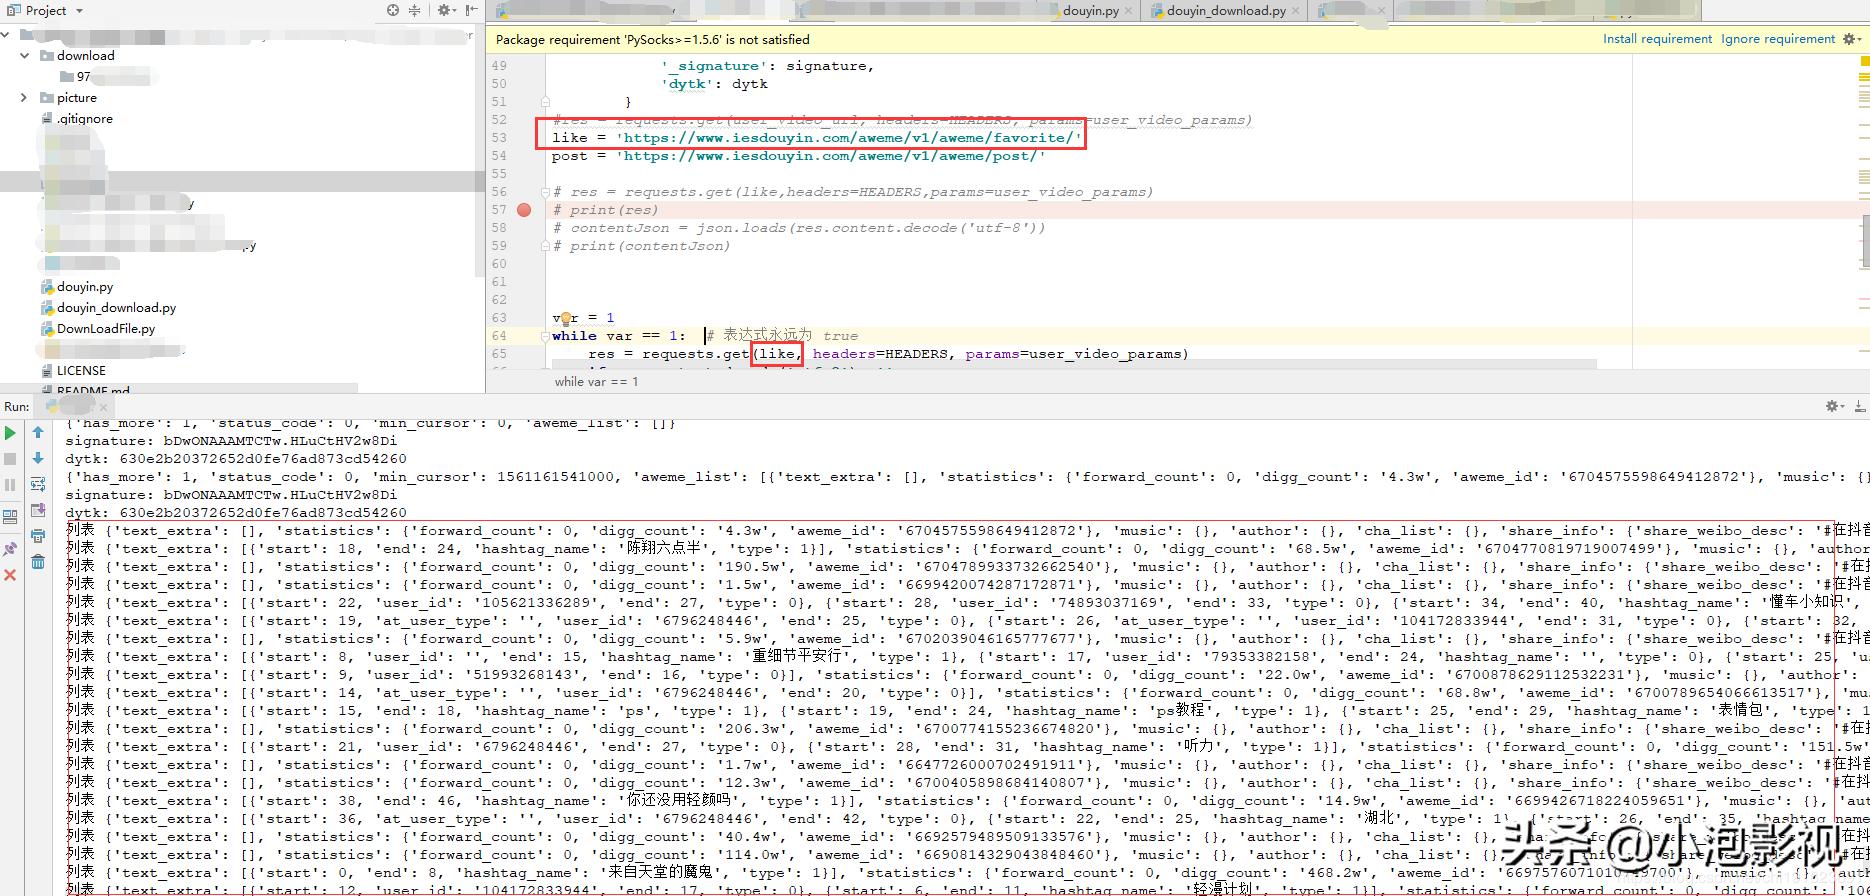Screen dimensions: 1870x896
Task: Clear the console with trash icon
Action: click(38, 562)
